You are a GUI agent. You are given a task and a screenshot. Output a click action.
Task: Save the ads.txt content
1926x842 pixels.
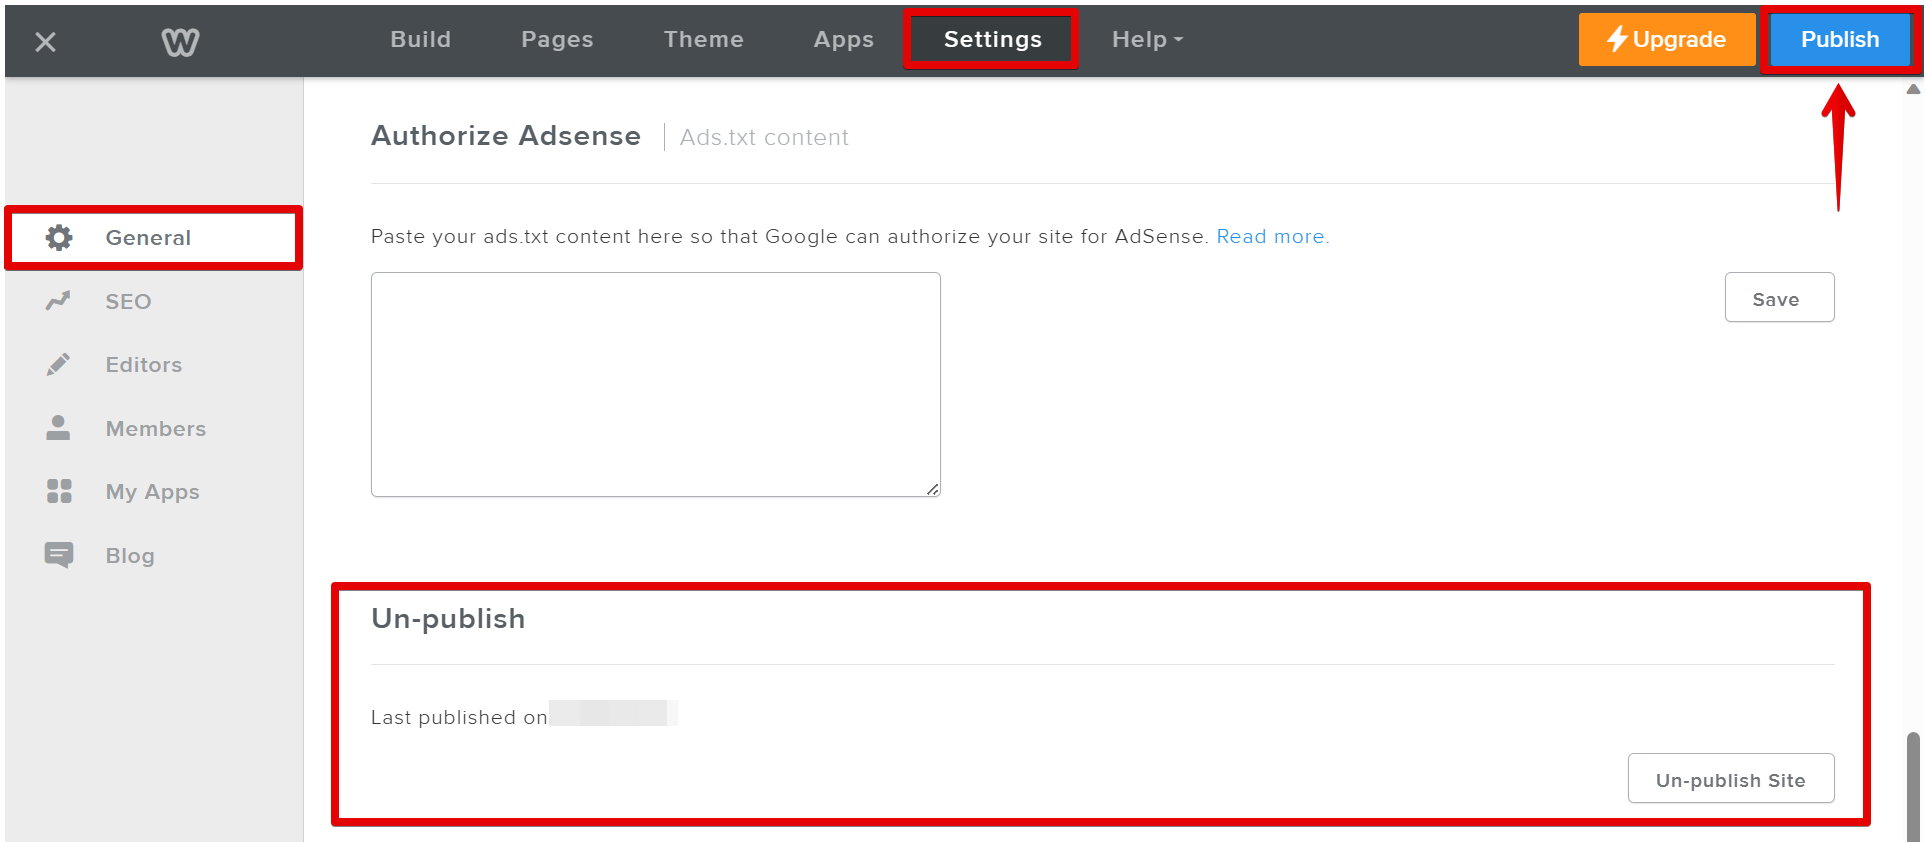point(1778,298)
